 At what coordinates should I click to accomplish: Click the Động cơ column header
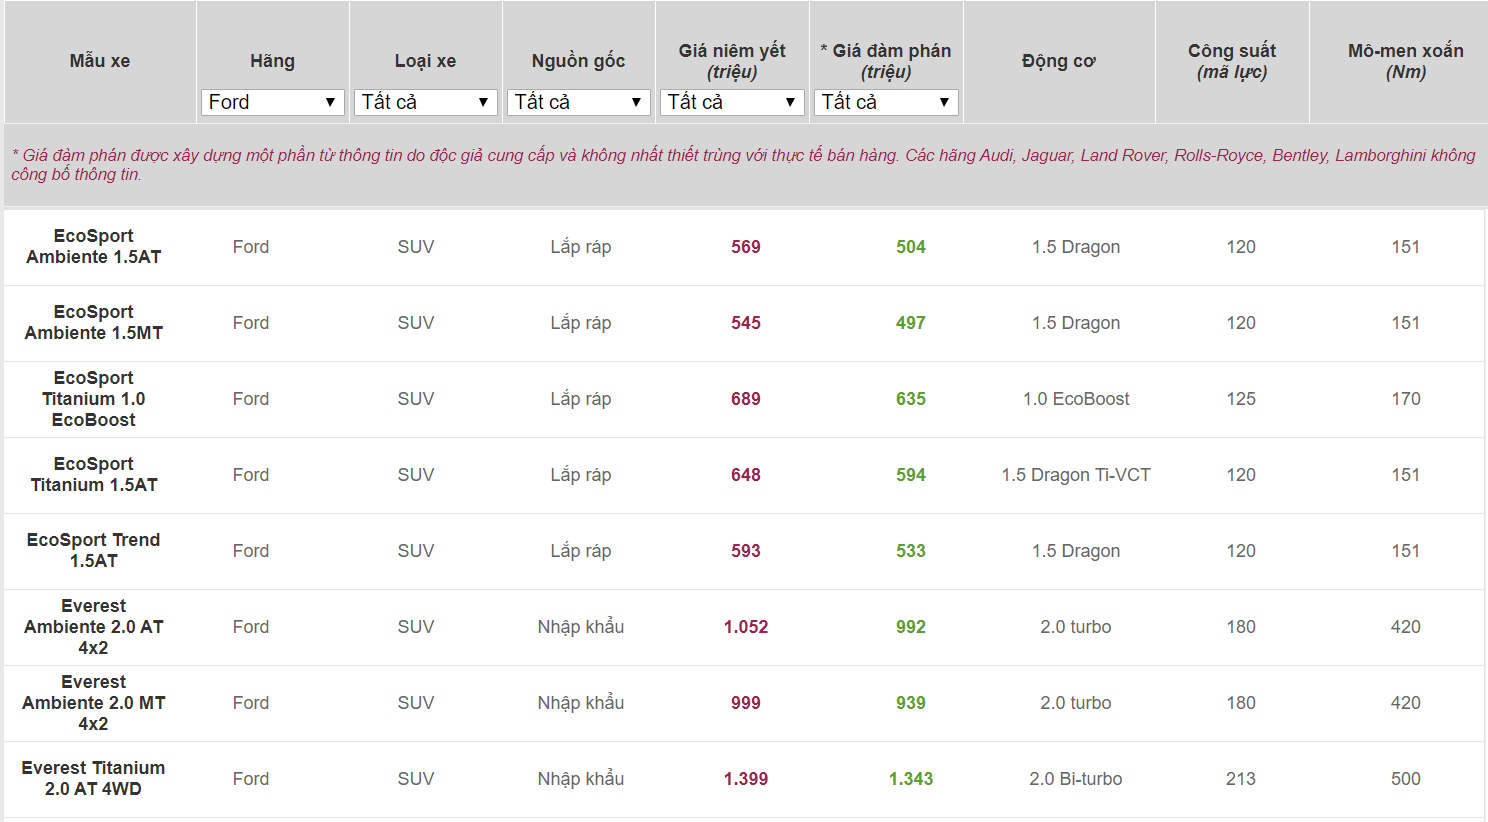[x=1058, y=61]
